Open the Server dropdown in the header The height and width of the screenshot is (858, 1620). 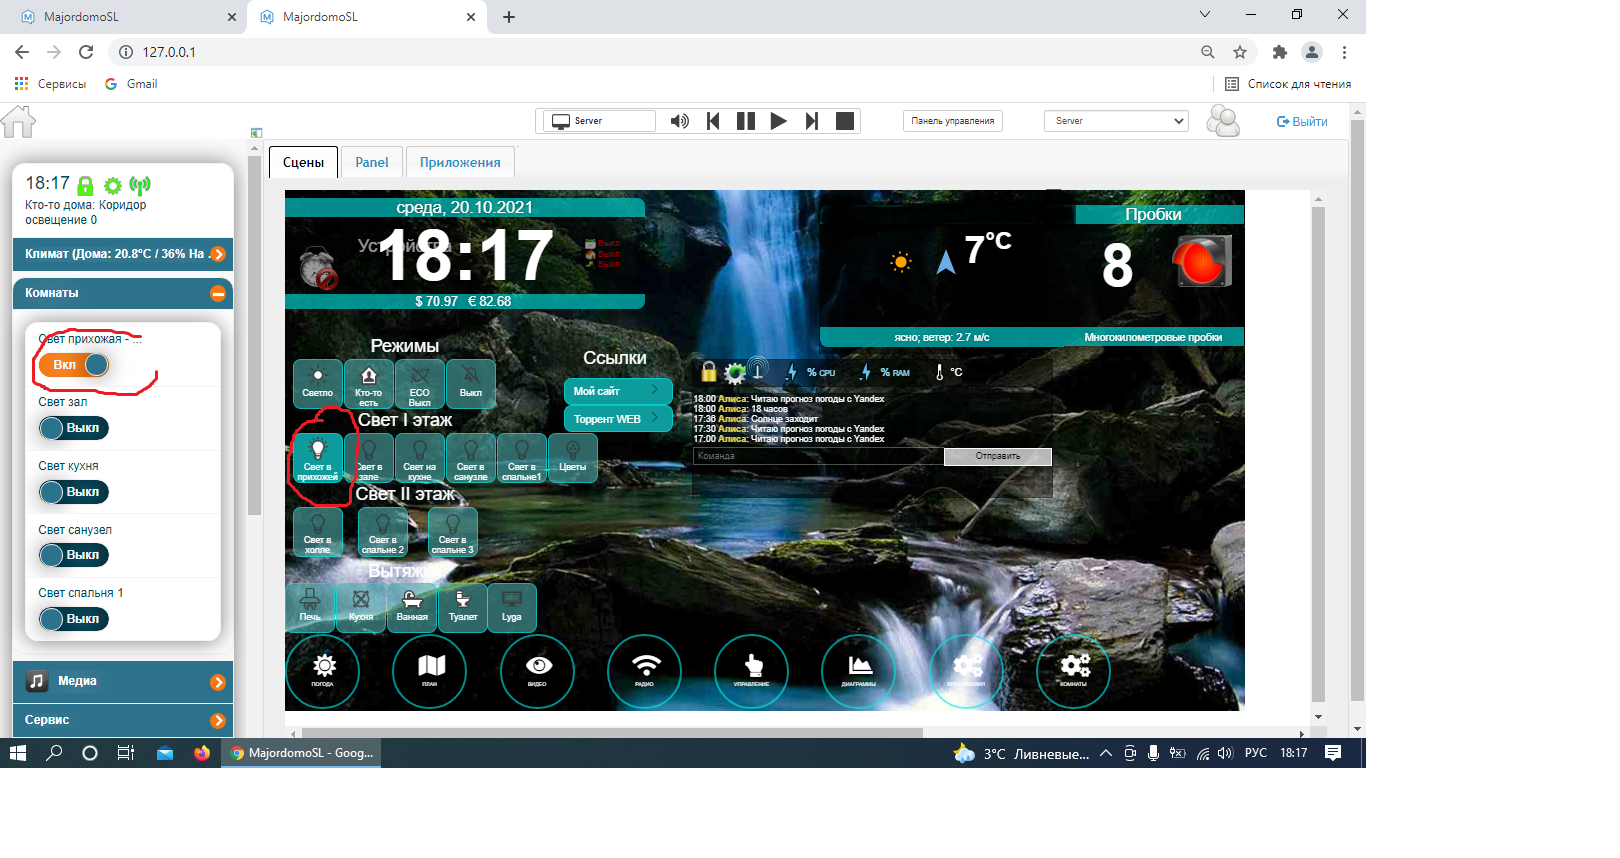pyautogui.click(x=1115, y=121)
